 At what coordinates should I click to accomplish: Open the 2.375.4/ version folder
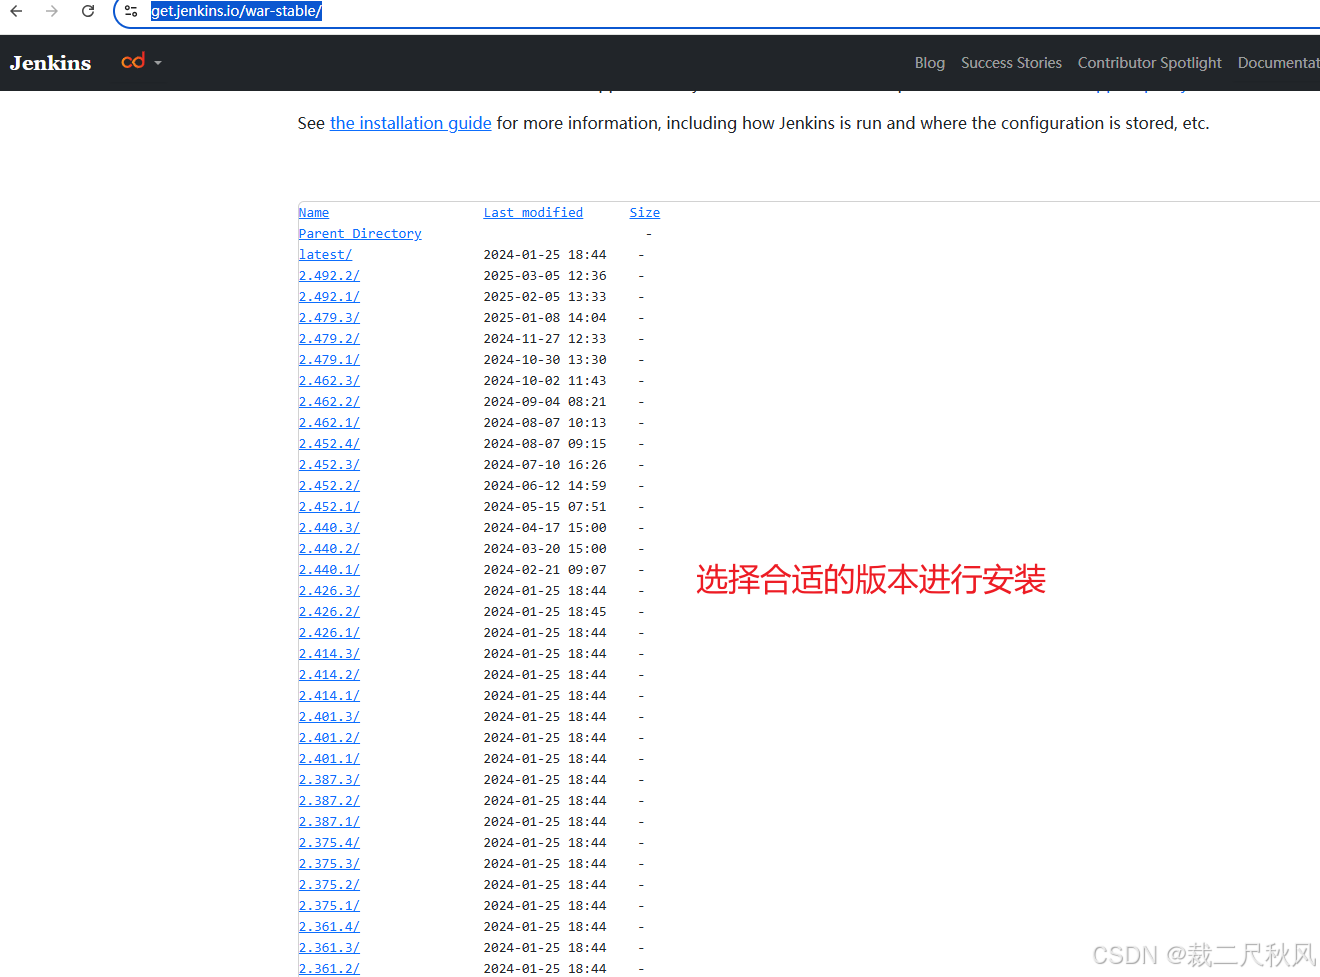tap(329, 843)
